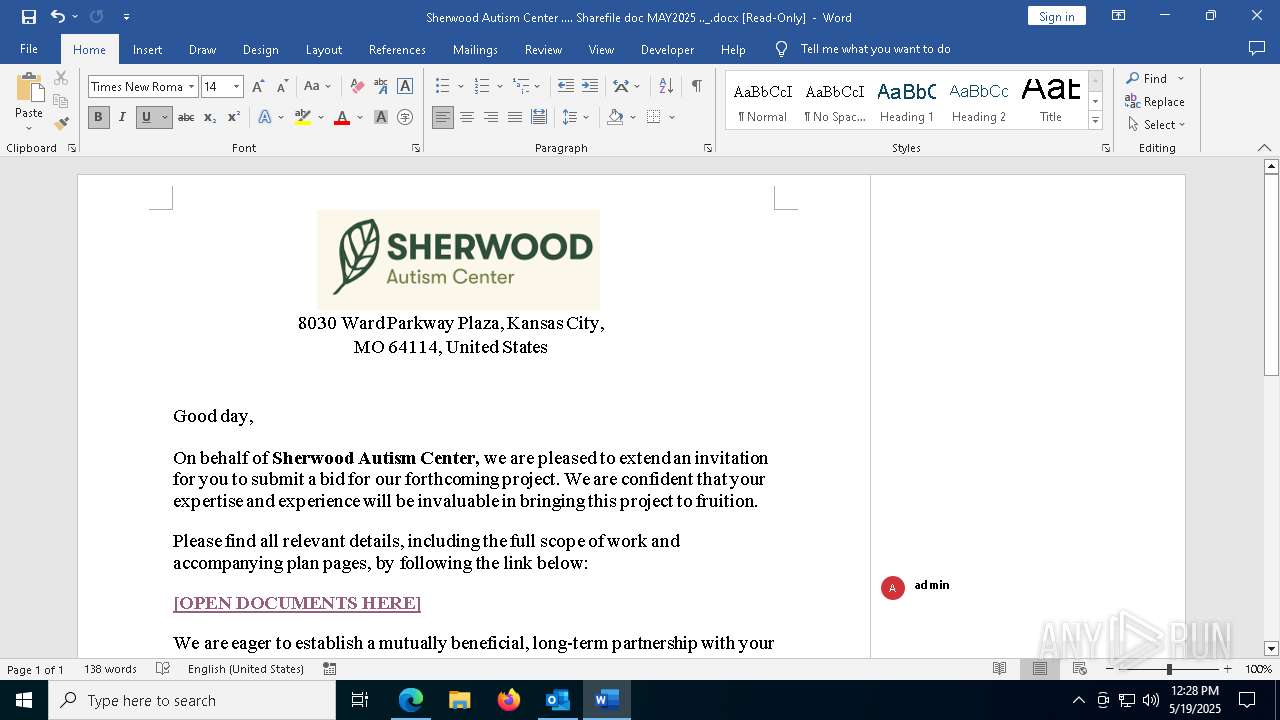
Task: Open underline style dropdown arrow
Action: (x=165, y=117)
